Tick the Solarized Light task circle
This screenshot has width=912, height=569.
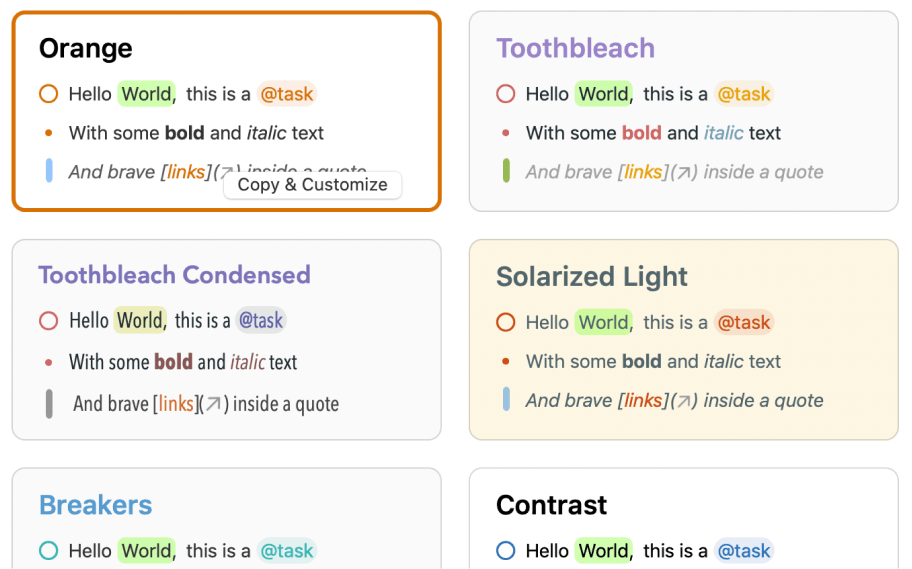pyautogui.click(x=505, y=322)
